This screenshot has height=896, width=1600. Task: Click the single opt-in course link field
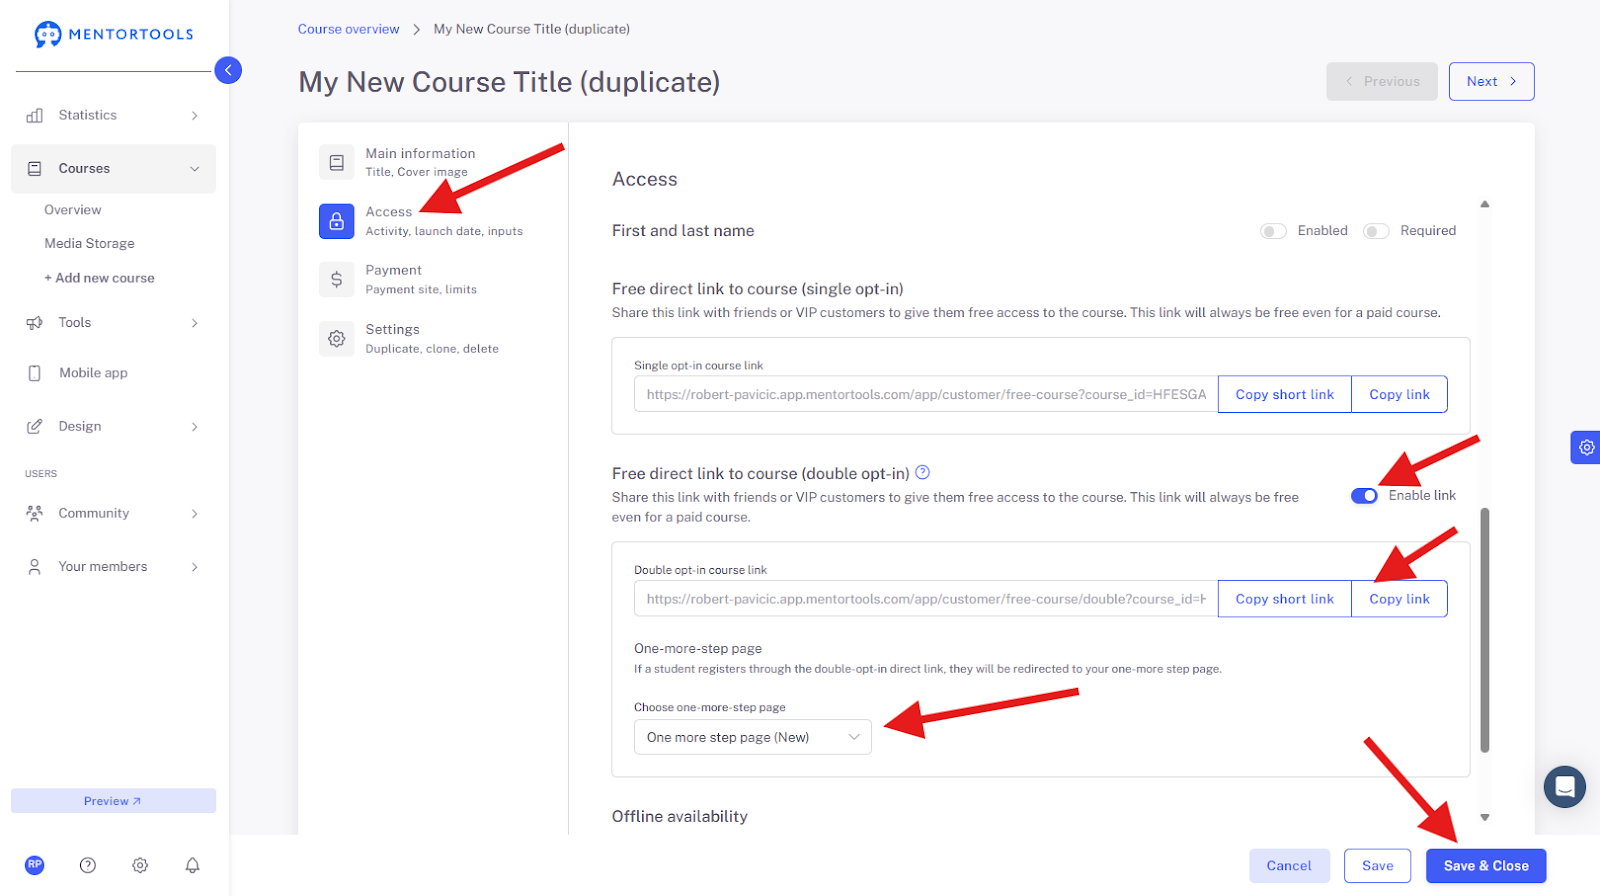(x=926, y=394)
